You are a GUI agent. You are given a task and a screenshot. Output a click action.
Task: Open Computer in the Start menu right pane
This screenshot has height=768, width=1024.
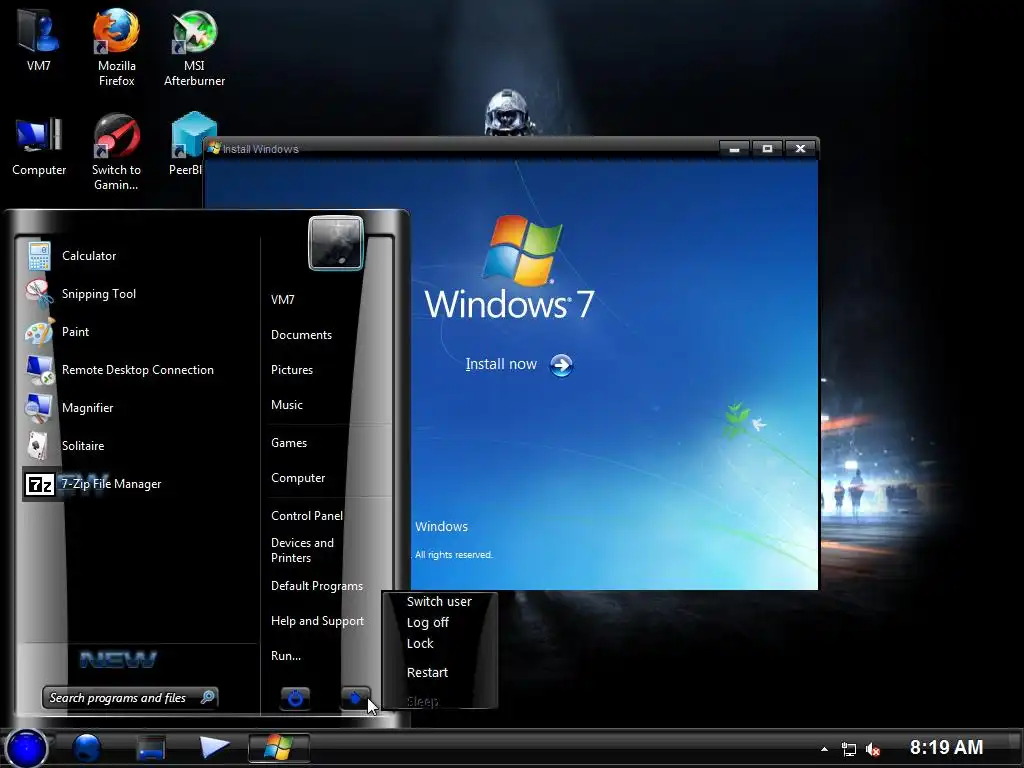tap(298, 478)
